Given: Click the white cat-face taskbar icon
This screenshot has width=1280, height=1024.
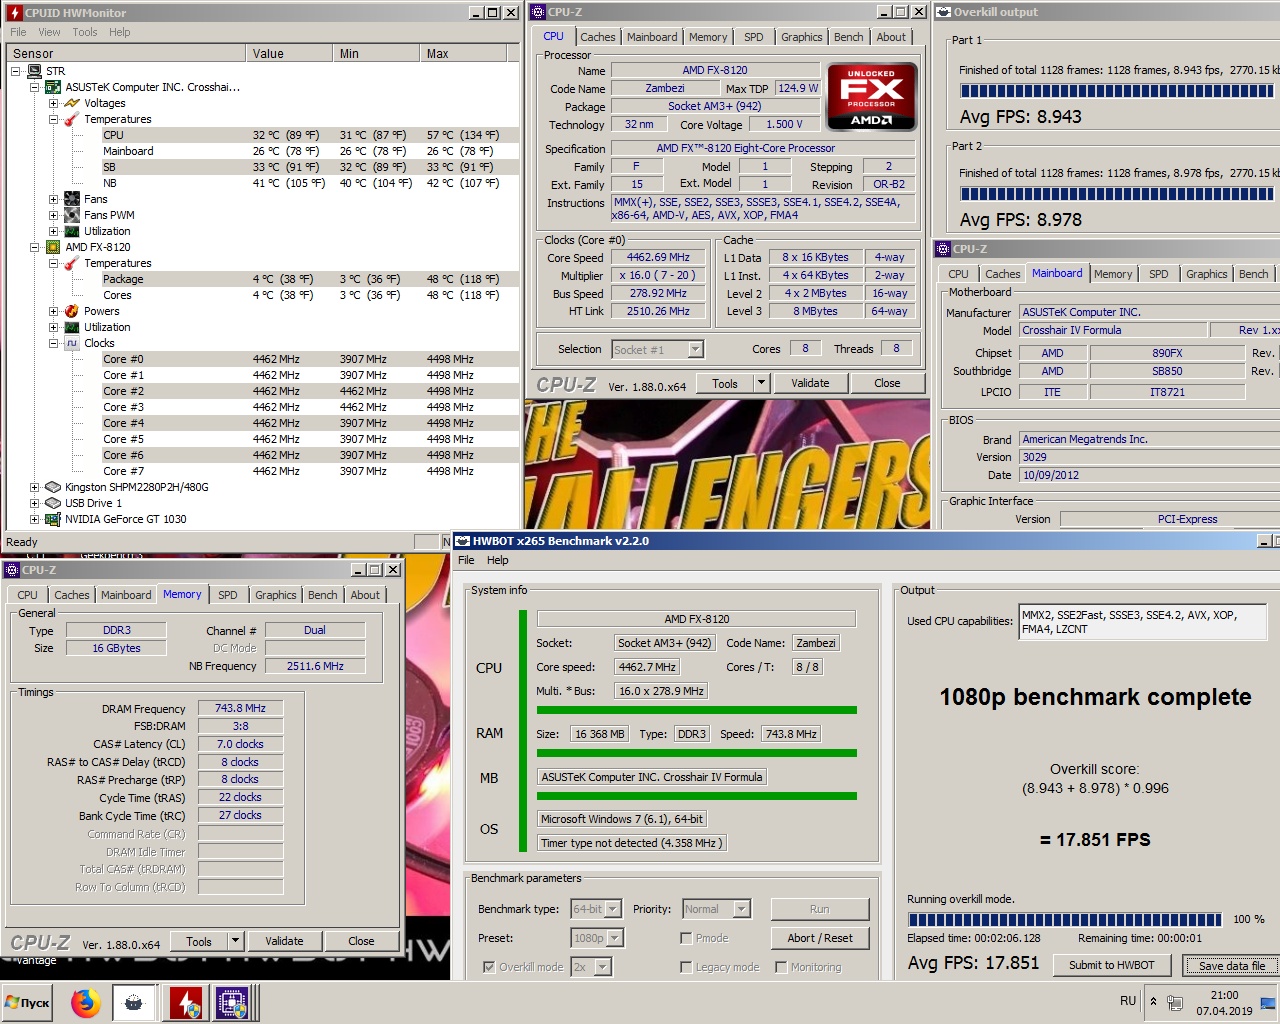Looking at the screenshot, I should pyautogui.click(x=133, y=1002).
